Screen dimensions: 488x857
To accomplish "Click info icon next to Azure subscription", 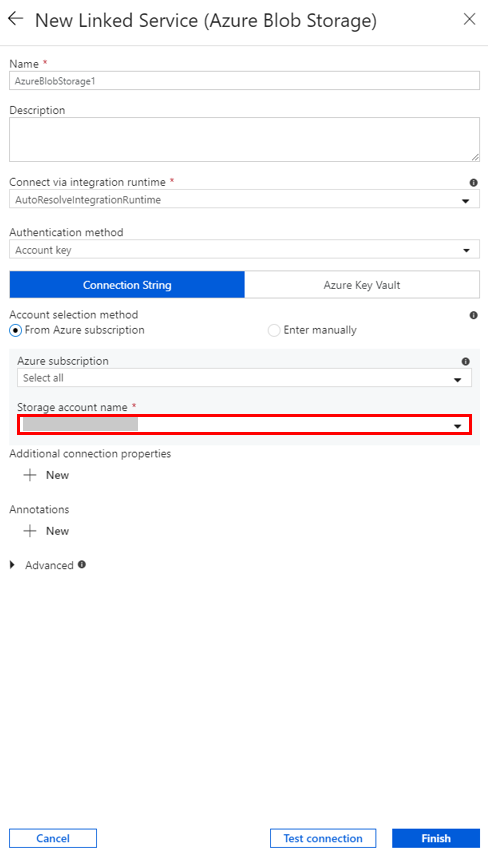I will 466,361.
